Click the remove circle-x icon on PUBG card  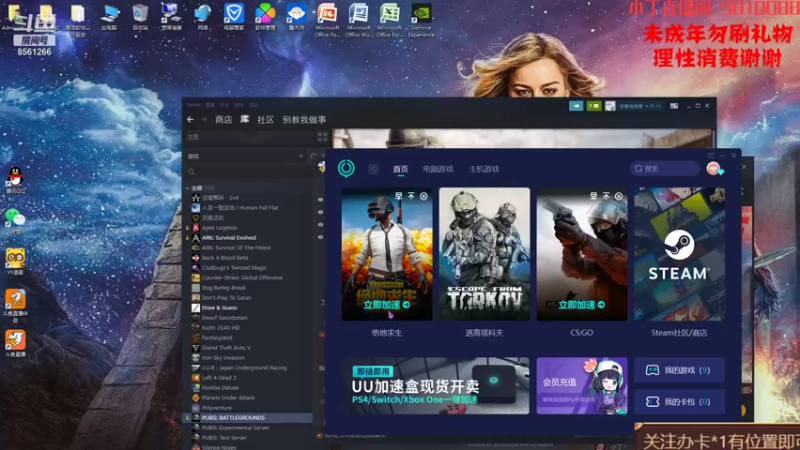pos(423,196)
